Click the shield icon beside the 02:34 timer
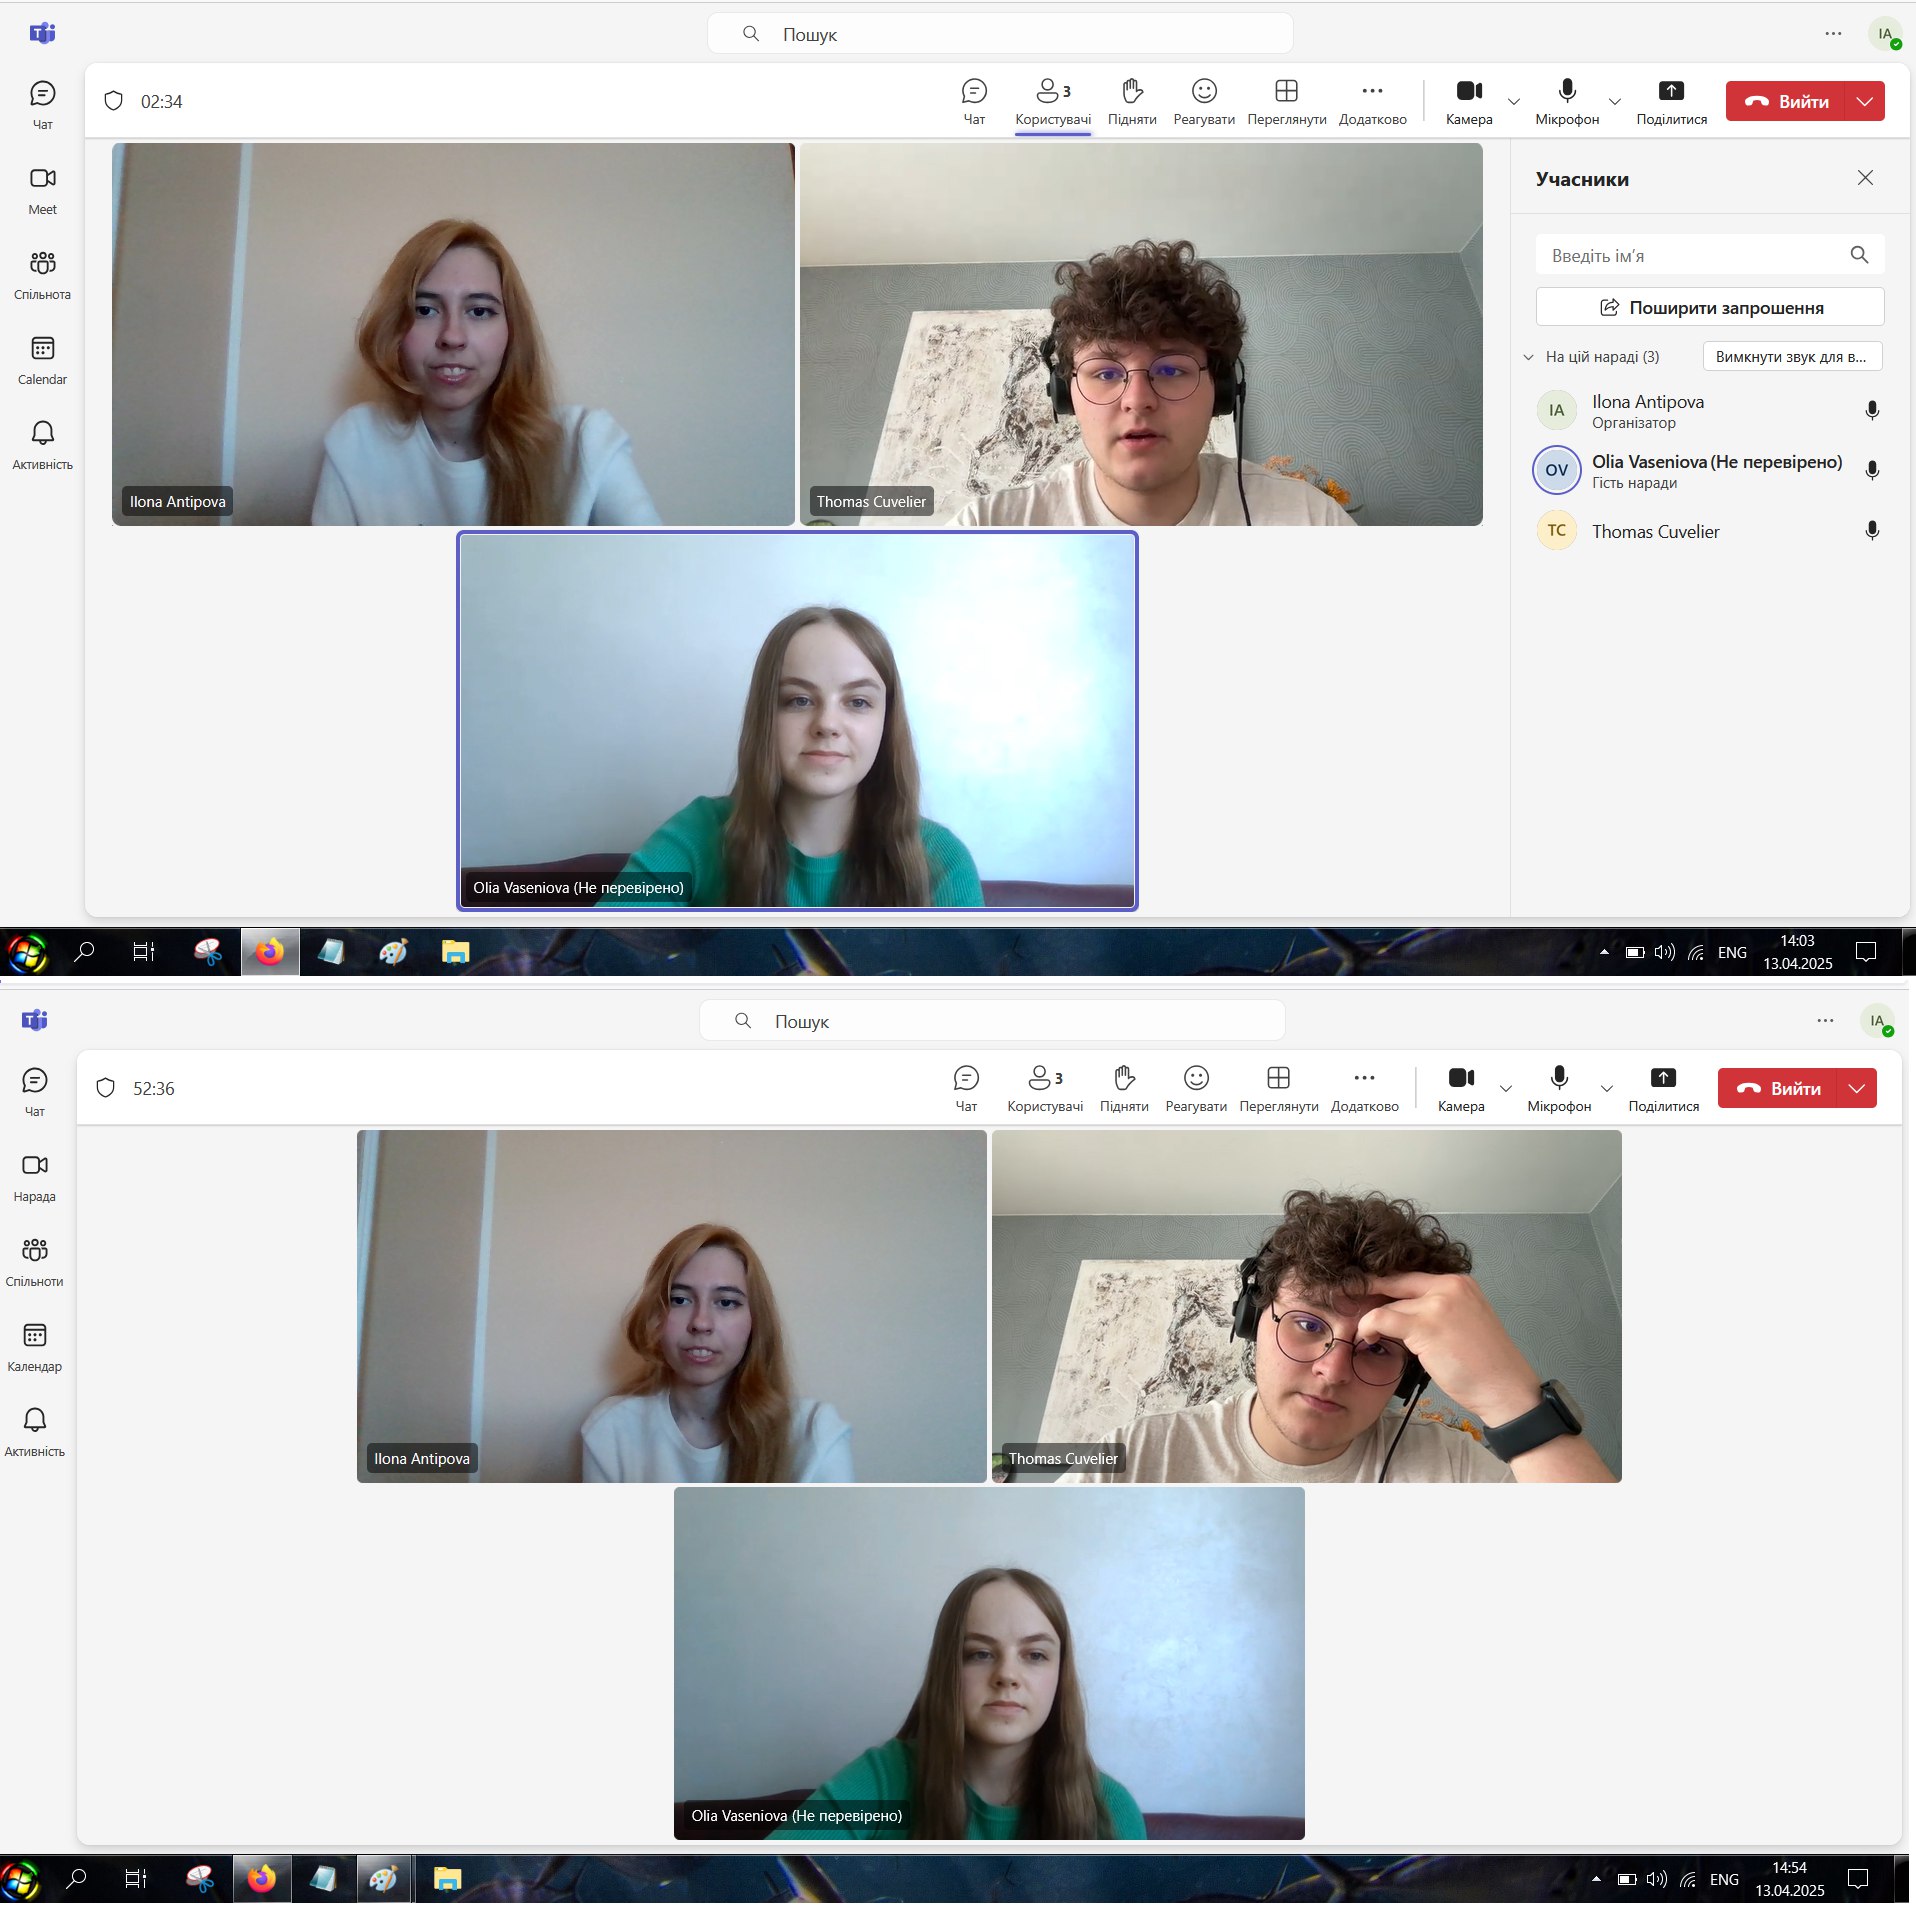Viewport: 1916px width, 1920px height. [113, 101]
